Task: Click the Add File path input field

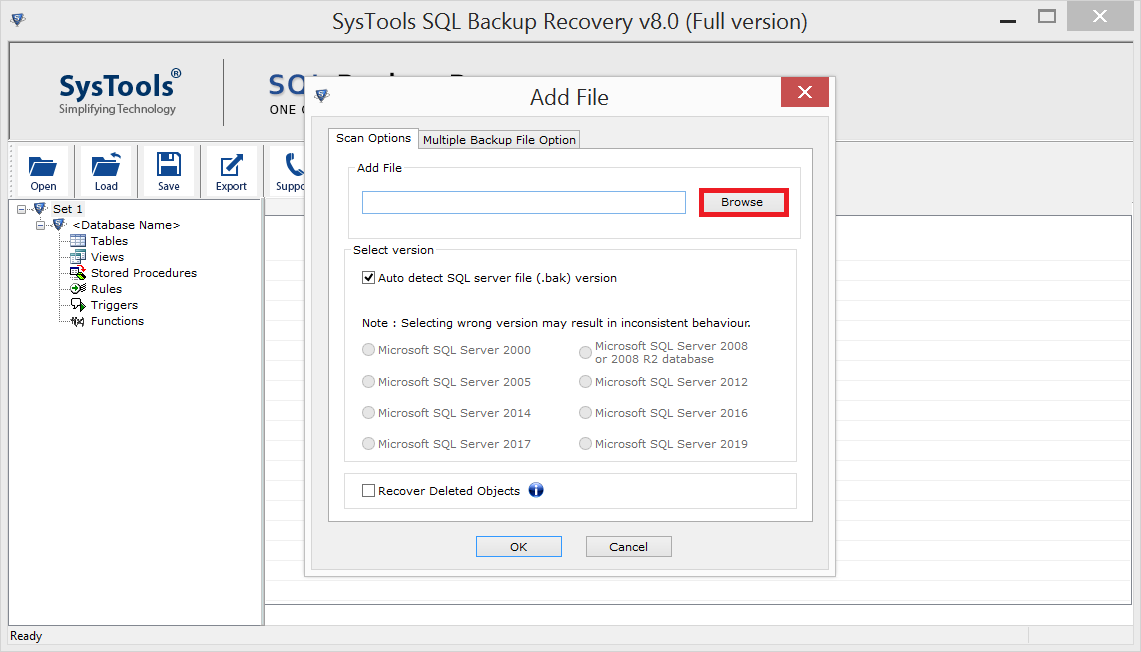Action: [x=524, y=202]
